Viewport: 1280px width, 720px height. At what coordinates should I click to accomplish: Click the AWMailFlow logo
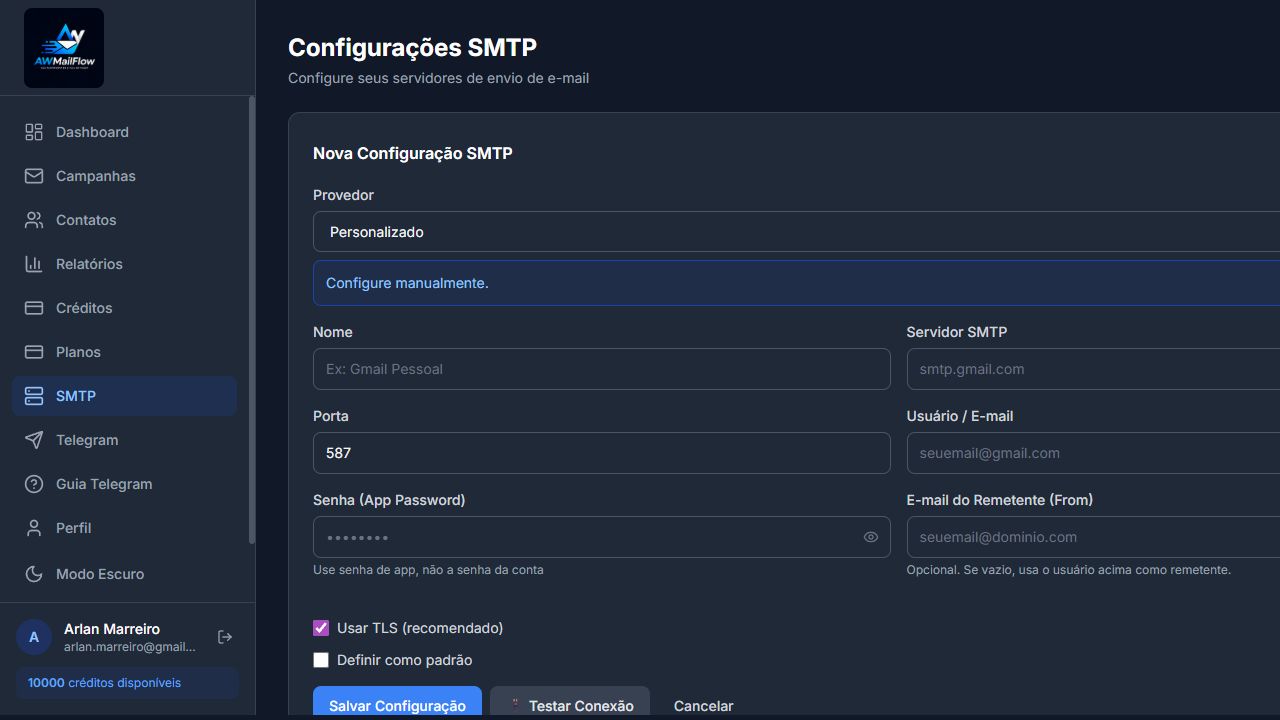point(64,48)
